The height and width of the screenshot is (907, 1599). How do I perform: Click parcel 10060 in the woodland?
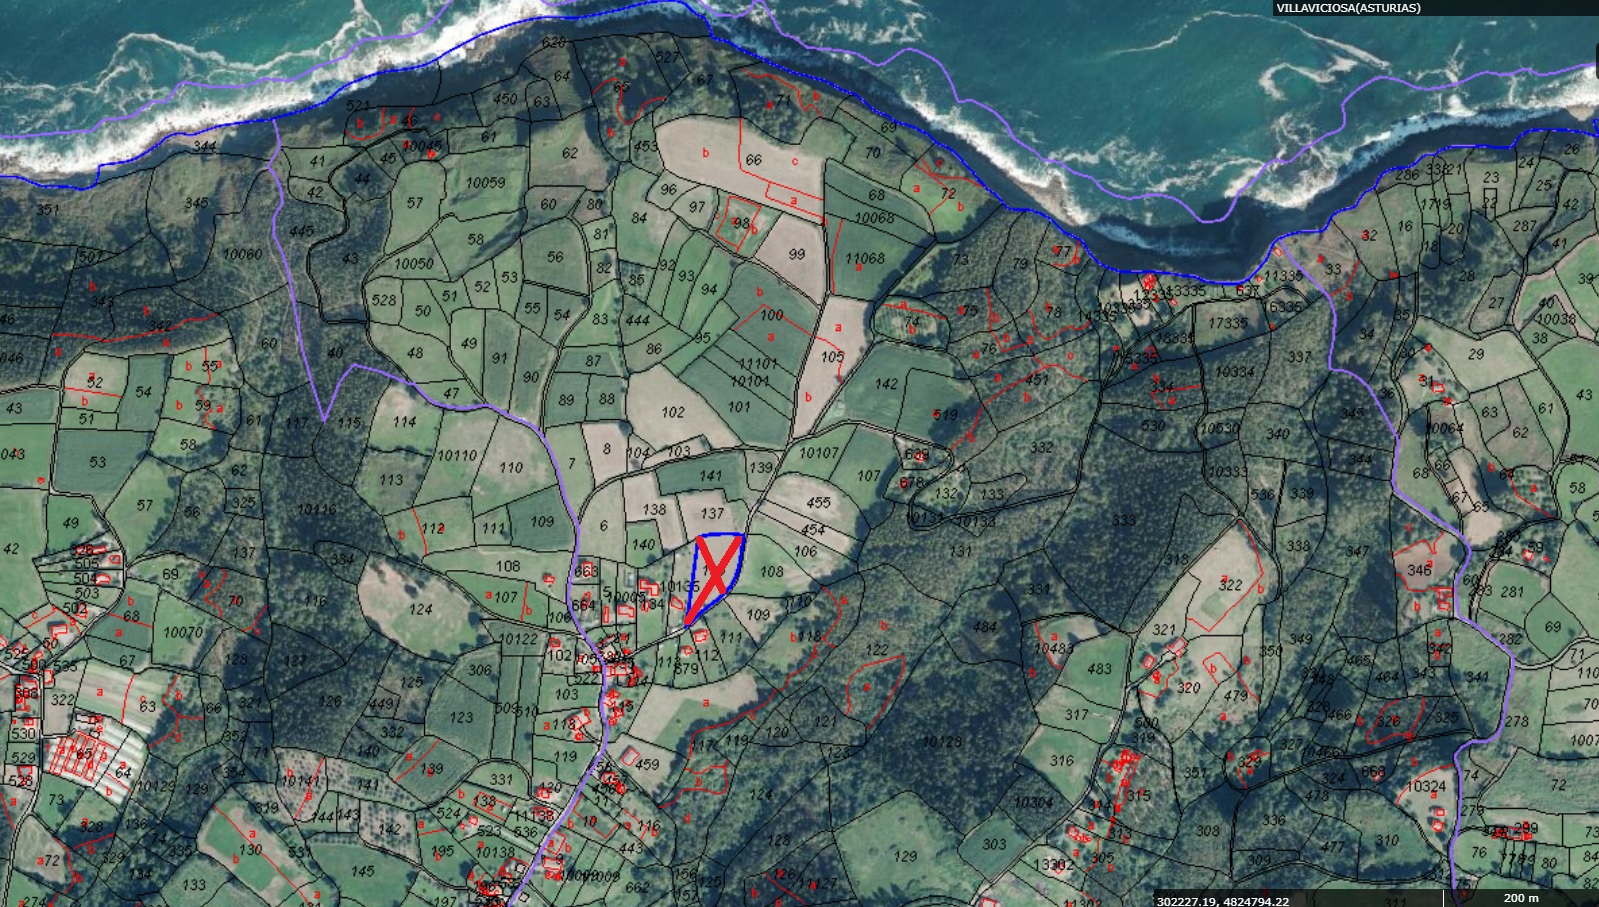pos(242,255)
